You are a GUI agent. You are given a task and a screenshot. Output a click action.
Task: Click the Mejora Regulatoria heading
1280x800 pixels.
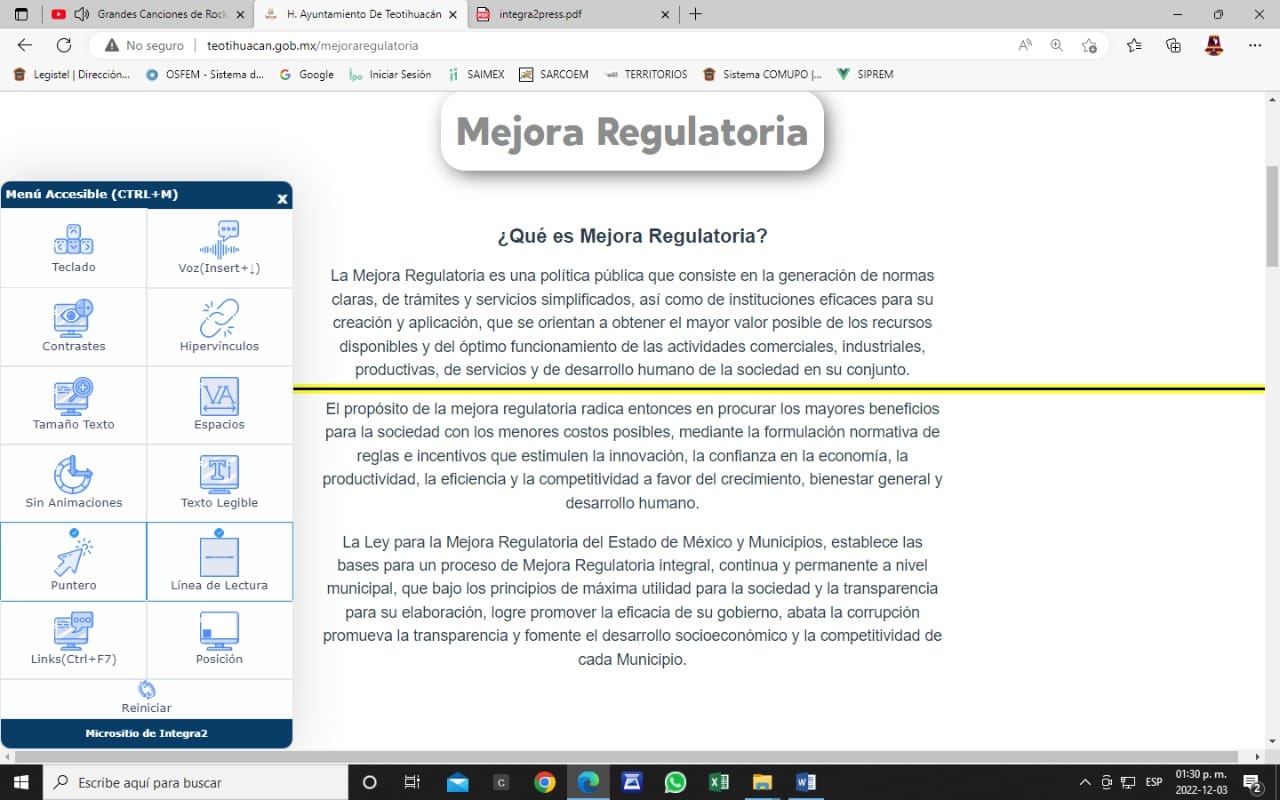click(x=632, y=131)
